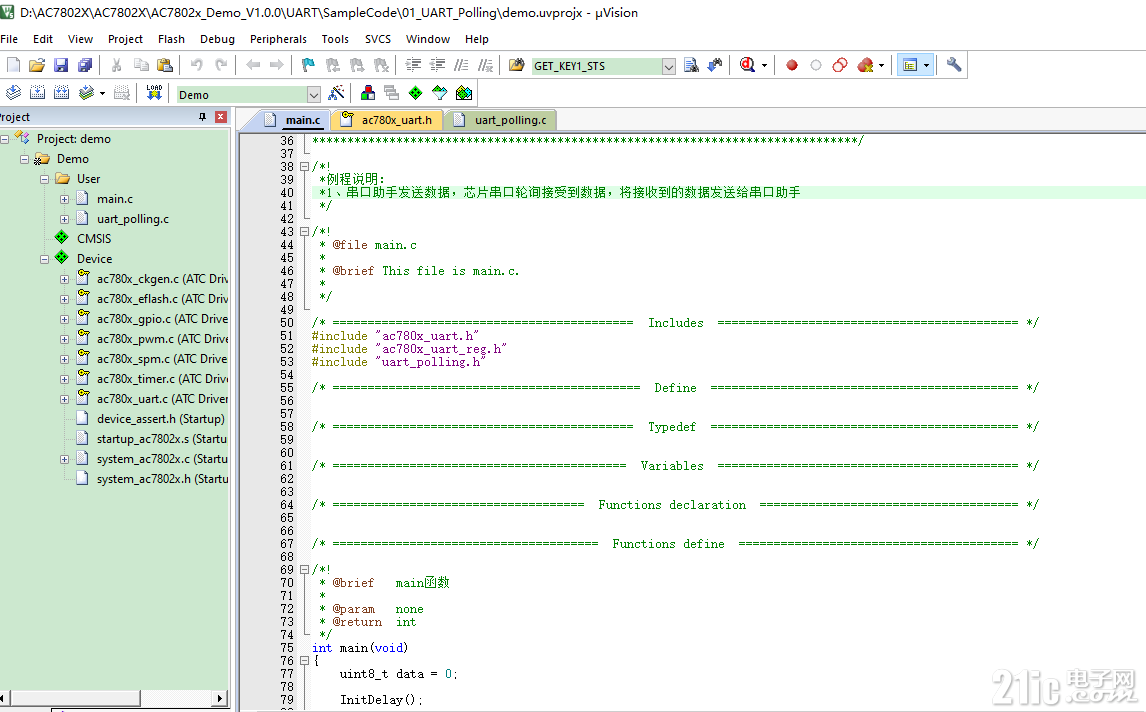Expand the main.c tree node
Screen dimensions: 1146x712
point(64,199)
